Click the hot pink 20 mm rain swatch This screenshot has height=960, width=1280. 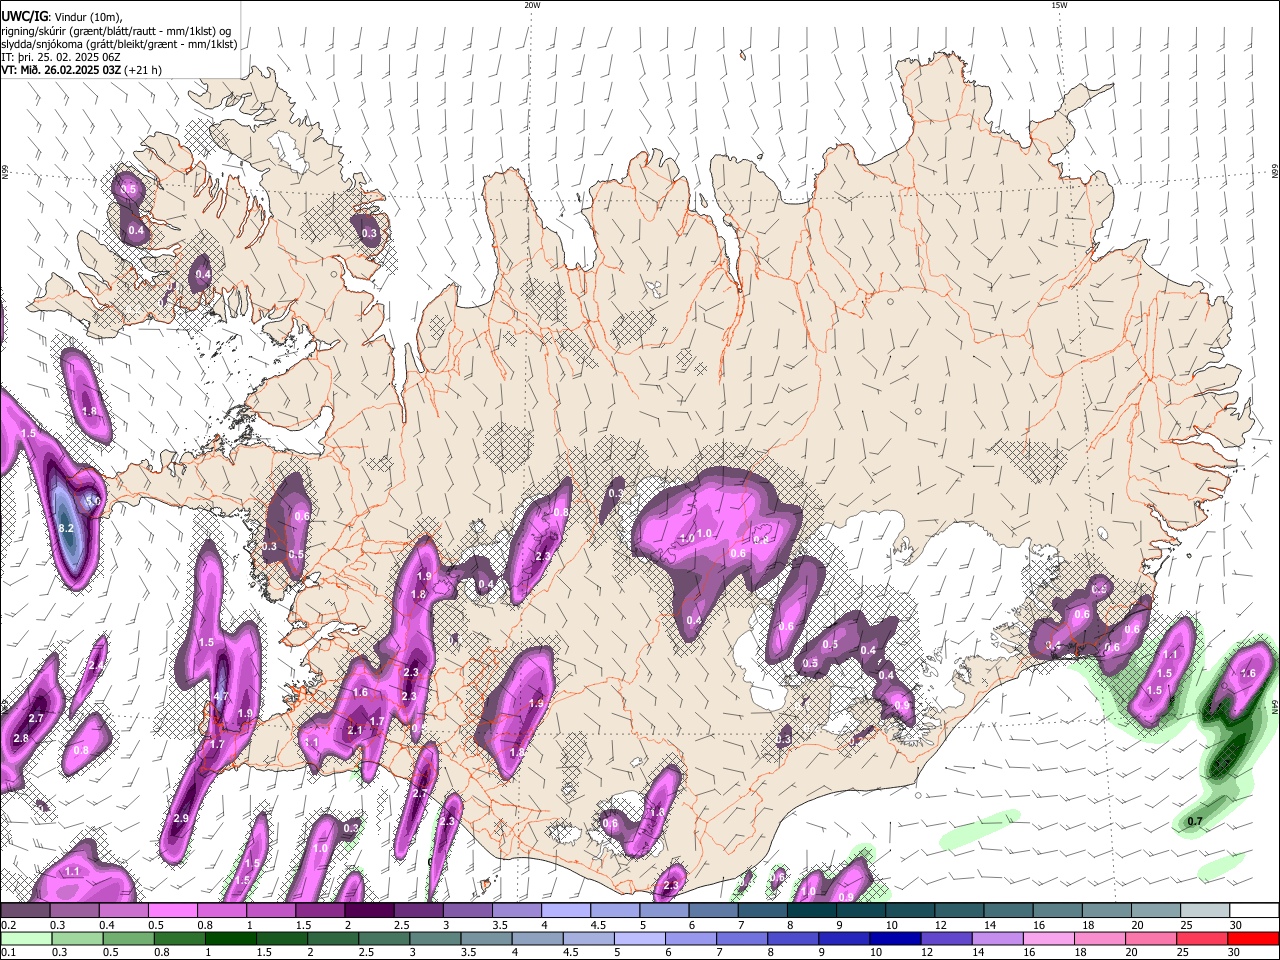coord(1152,938)
